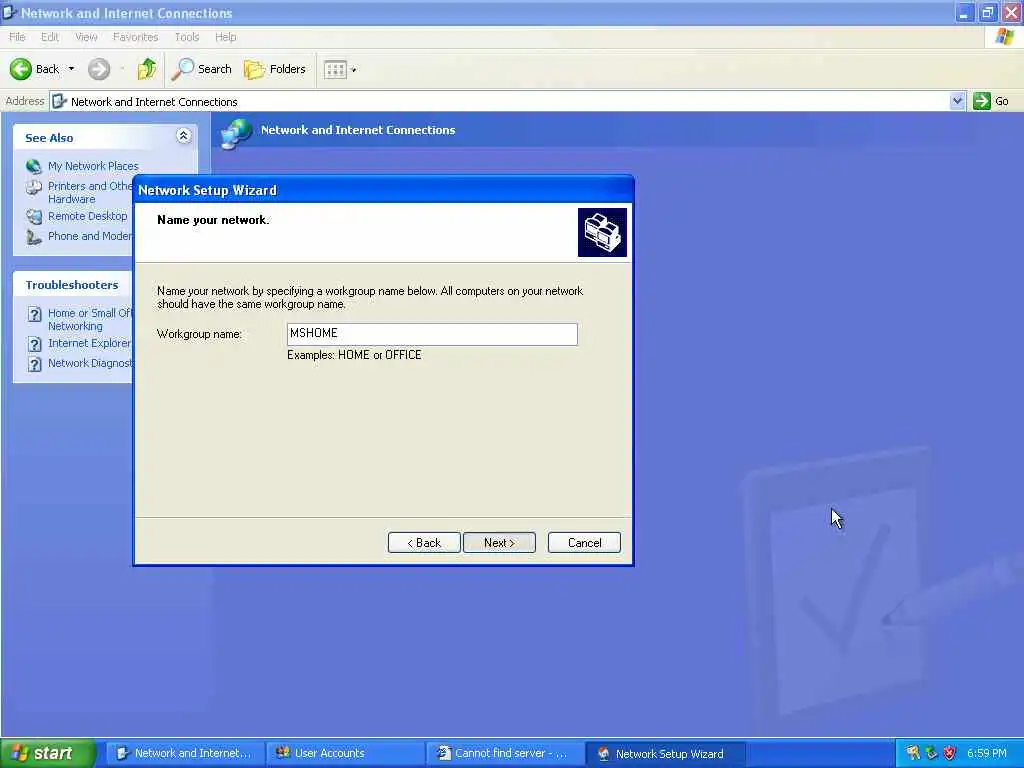This screenshot has height=768, width=1024.
Task: Click the Windows flag logo in menu bar
Action: tap(1004, 37)
